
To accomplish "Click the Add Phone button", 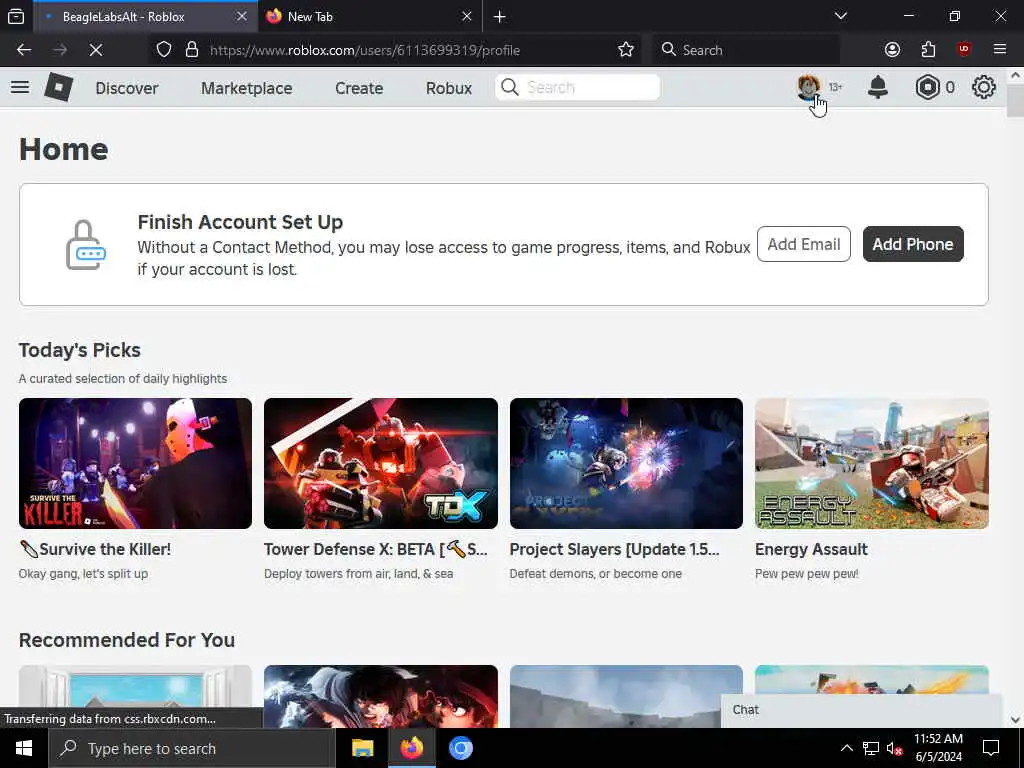I will point(913,244).
